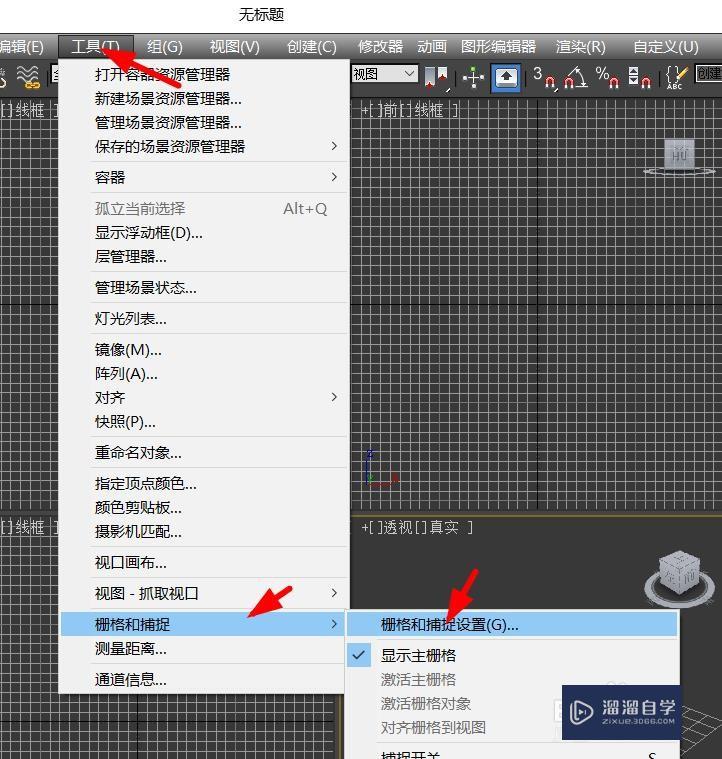Open the reference coordinate system dropdown (视图)
Image resolution: width=722 pixels, height=759 pixels.
(x=385, y=74)
